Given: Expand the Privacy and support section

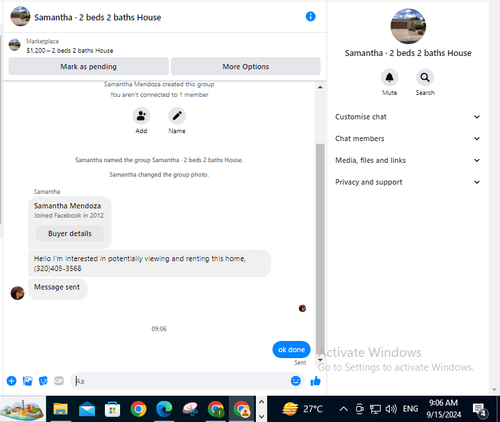Looking at the screenshot, I should click(407, 182).
